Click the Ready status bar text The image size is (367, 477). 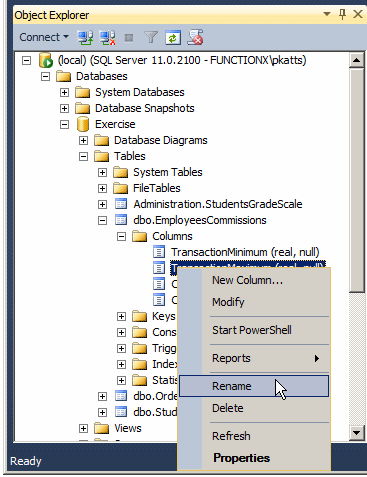click(x=26, y=461)
